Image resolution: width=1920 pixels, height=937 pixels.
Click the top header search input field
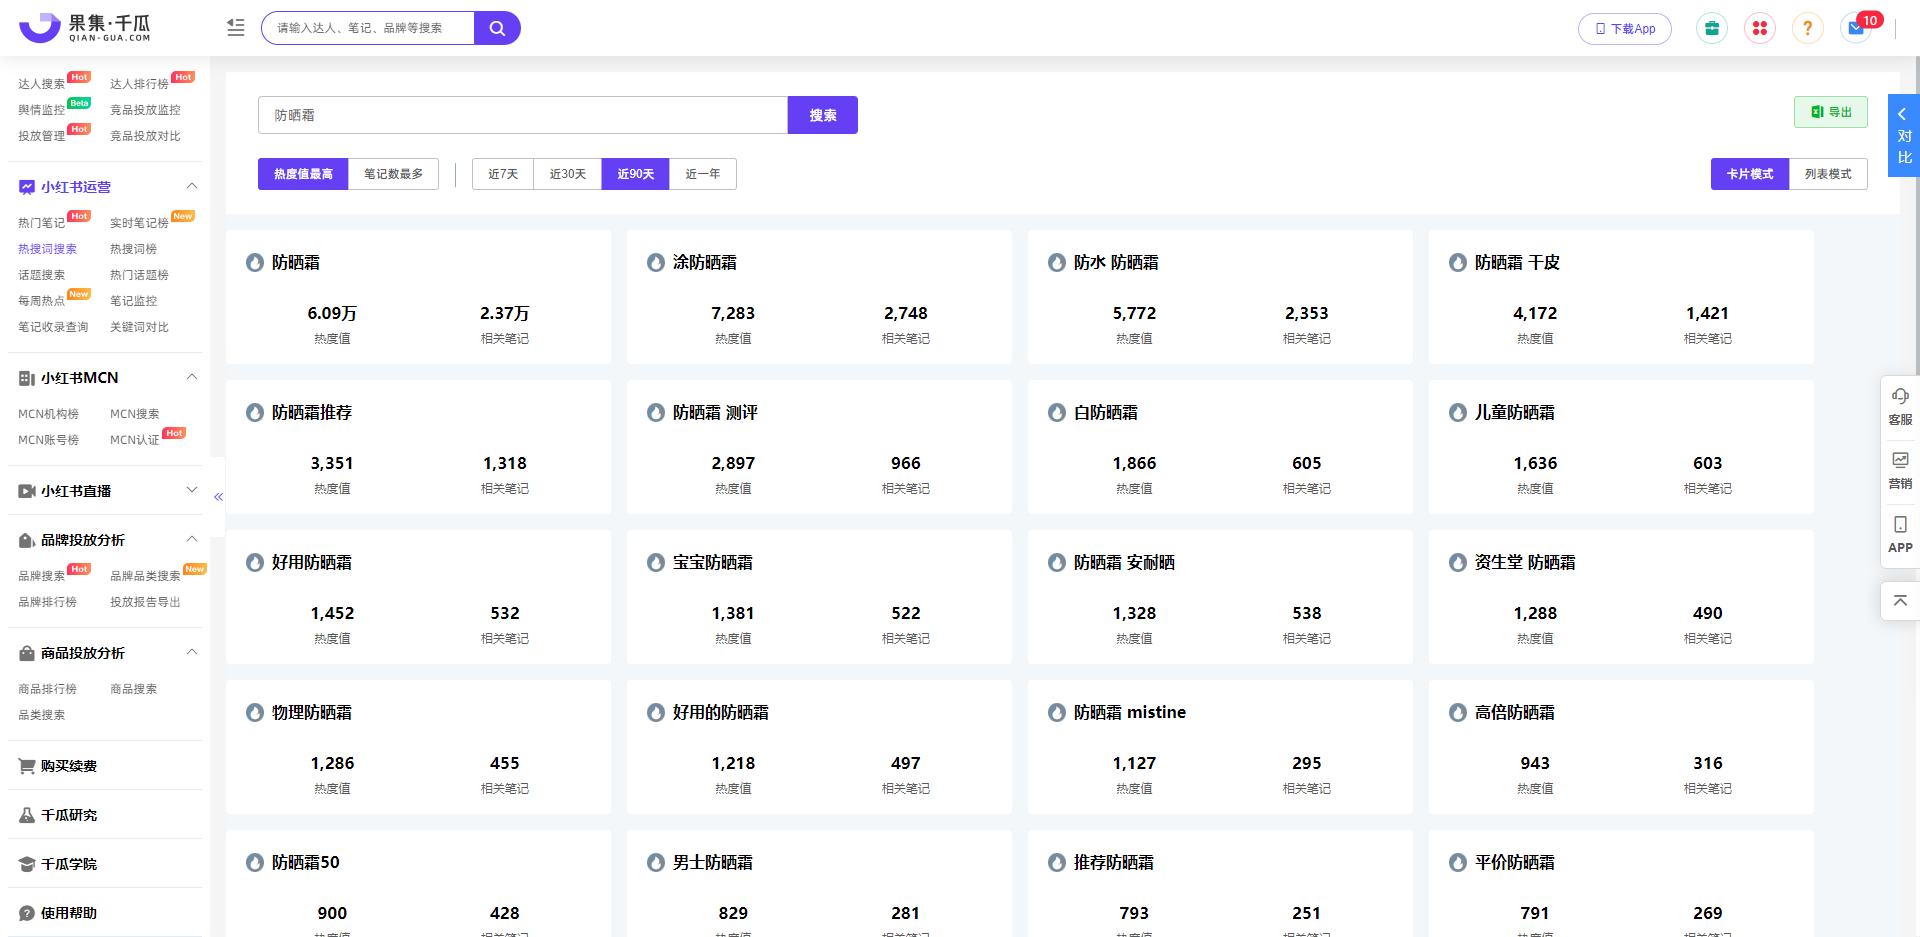pos(368,28)
